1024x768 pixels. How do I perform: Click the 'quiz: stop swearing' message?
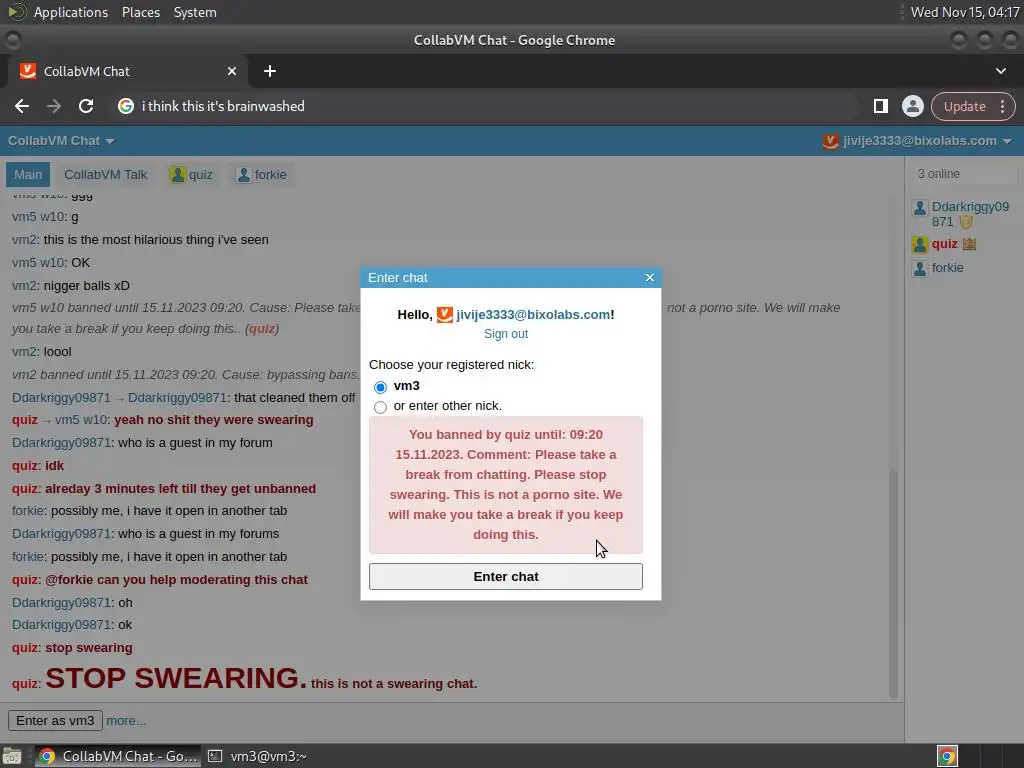pyautogui.click(x=72, y=648)
